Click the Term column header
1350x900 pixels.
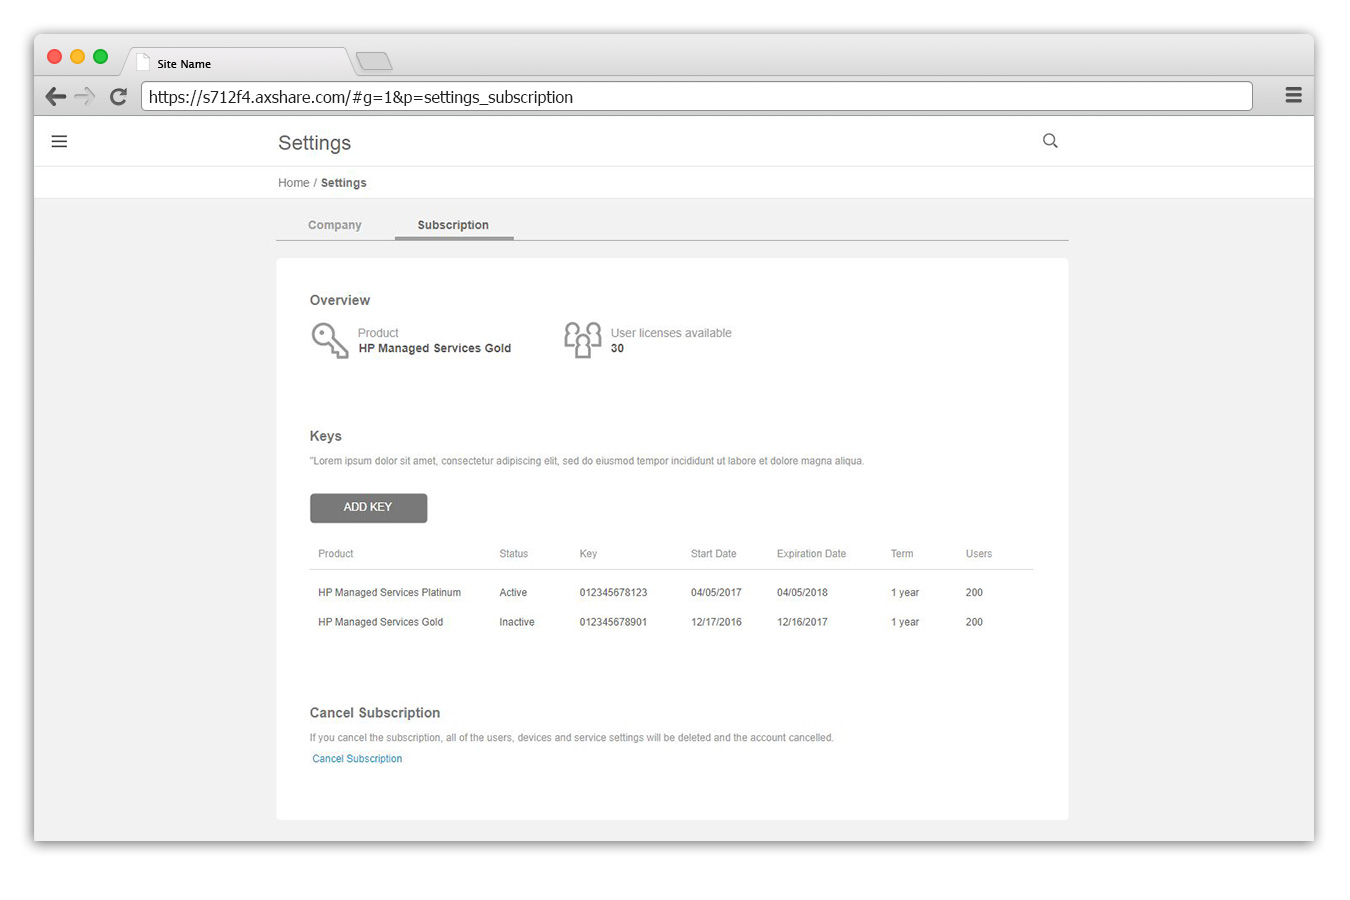coord(902,554)
